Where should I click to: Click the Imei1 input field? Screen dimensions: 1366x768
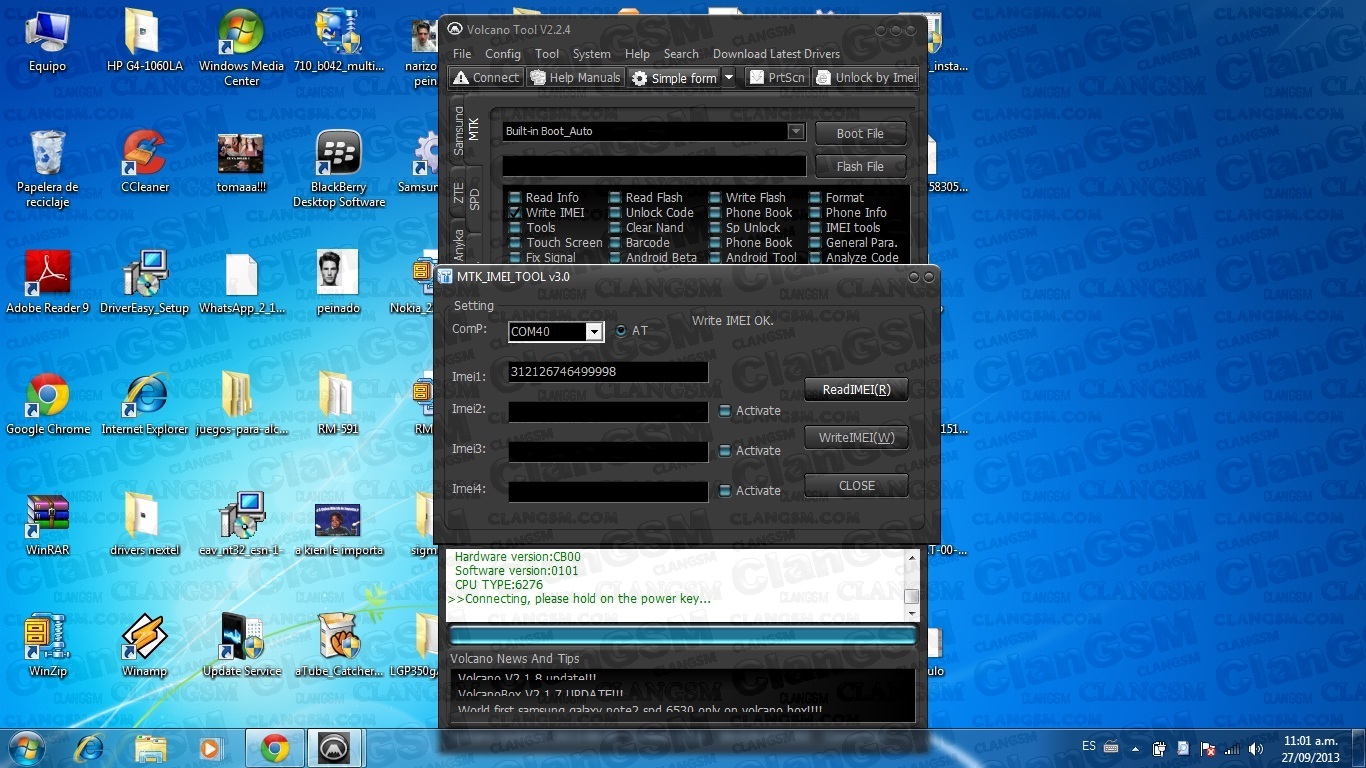point(608,372)
